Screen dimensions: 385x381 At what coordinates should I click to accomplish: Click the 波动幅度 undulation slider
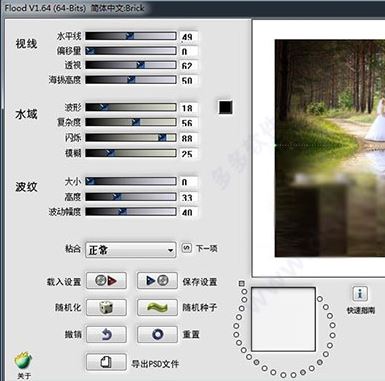point(131,211)
